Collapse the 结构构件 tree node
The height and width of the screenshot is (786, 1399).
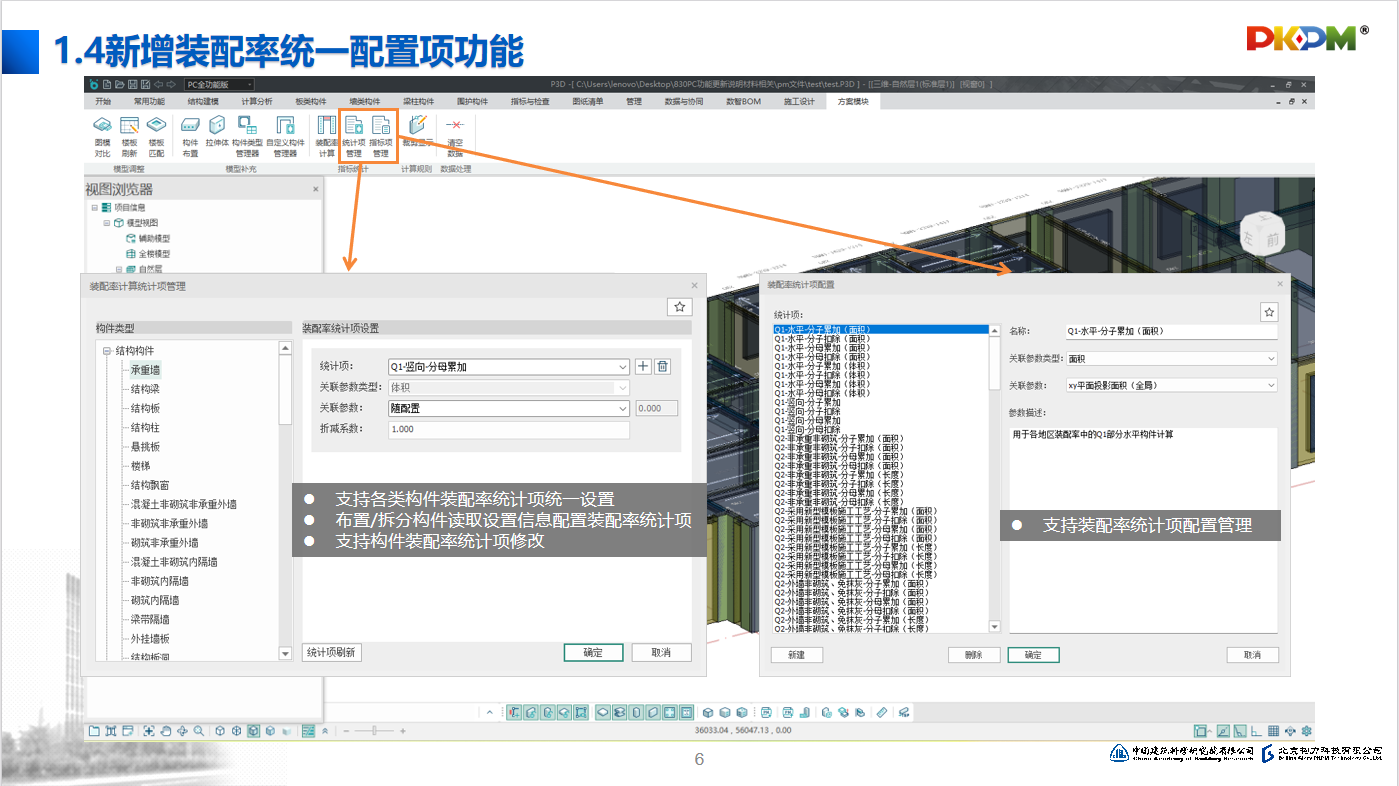pyautogui.click(x=106, y=351)
